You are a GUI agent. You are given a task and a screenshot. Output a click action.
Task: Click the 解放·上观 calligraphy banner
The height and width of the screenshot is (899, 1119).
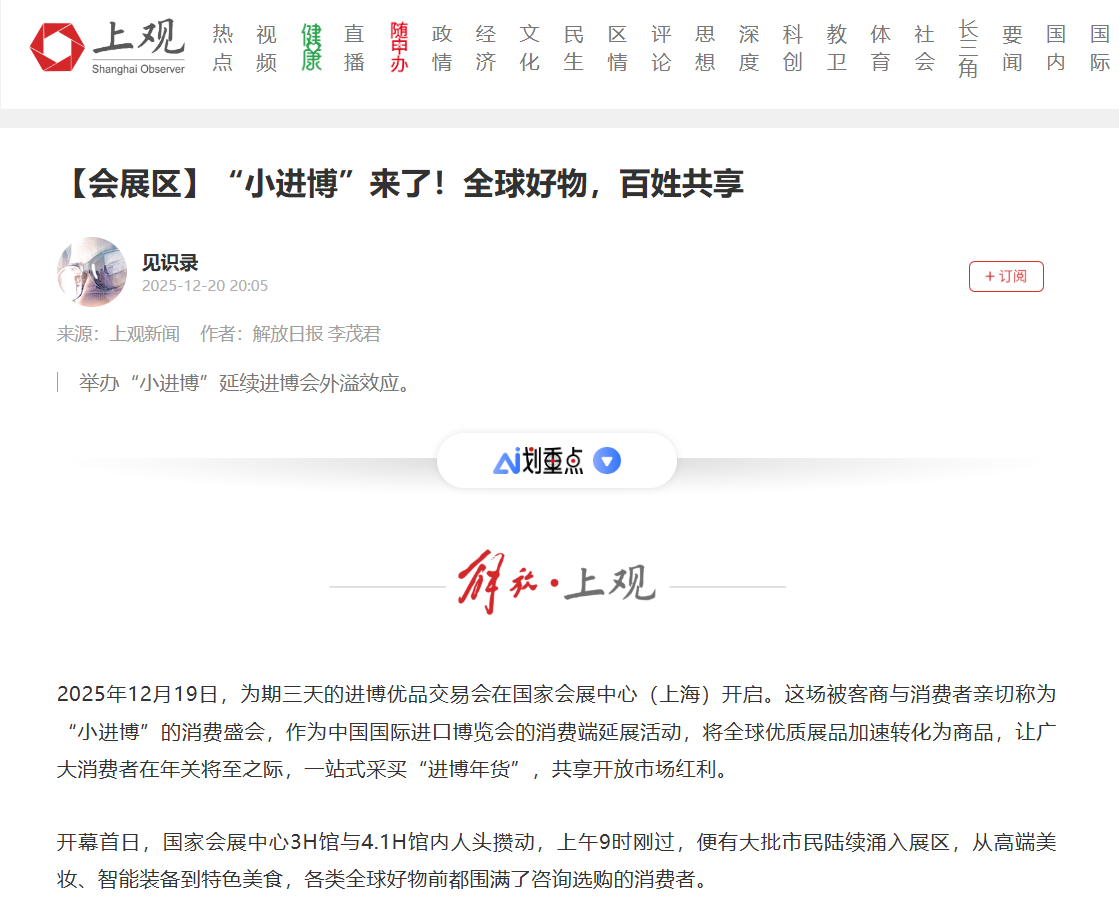click(558, 584)
